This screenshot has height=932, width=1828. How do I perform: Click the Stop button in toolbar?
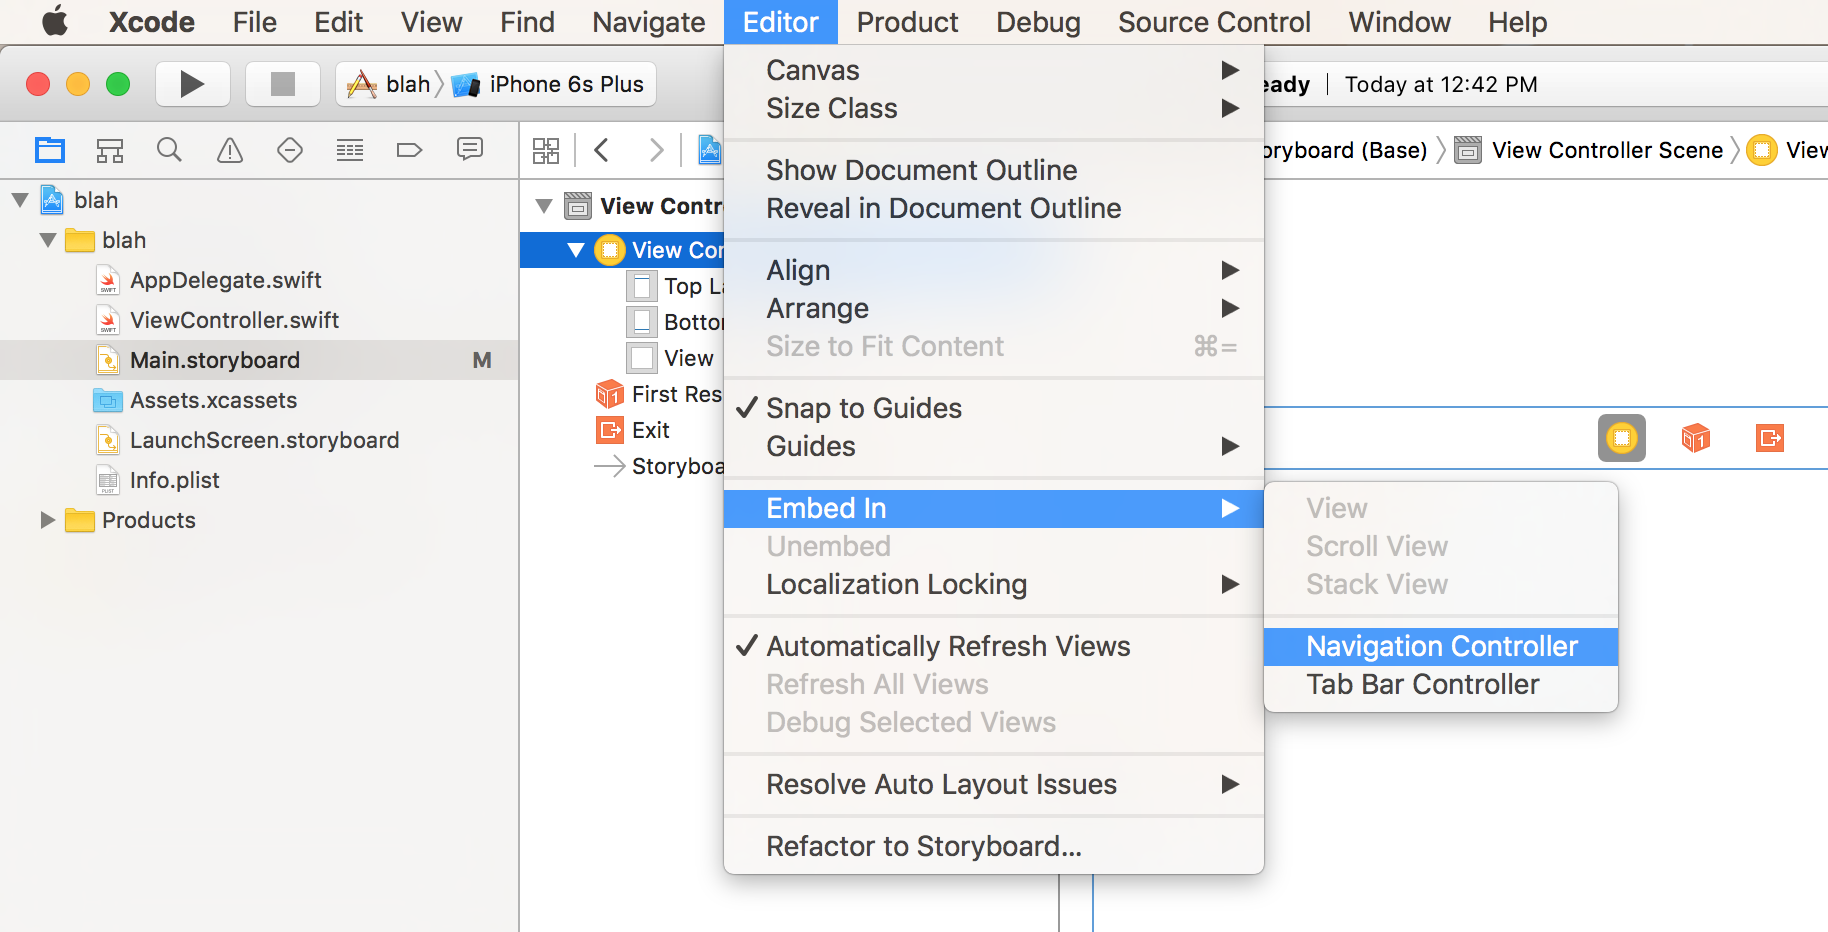click(x=283, y=84)
